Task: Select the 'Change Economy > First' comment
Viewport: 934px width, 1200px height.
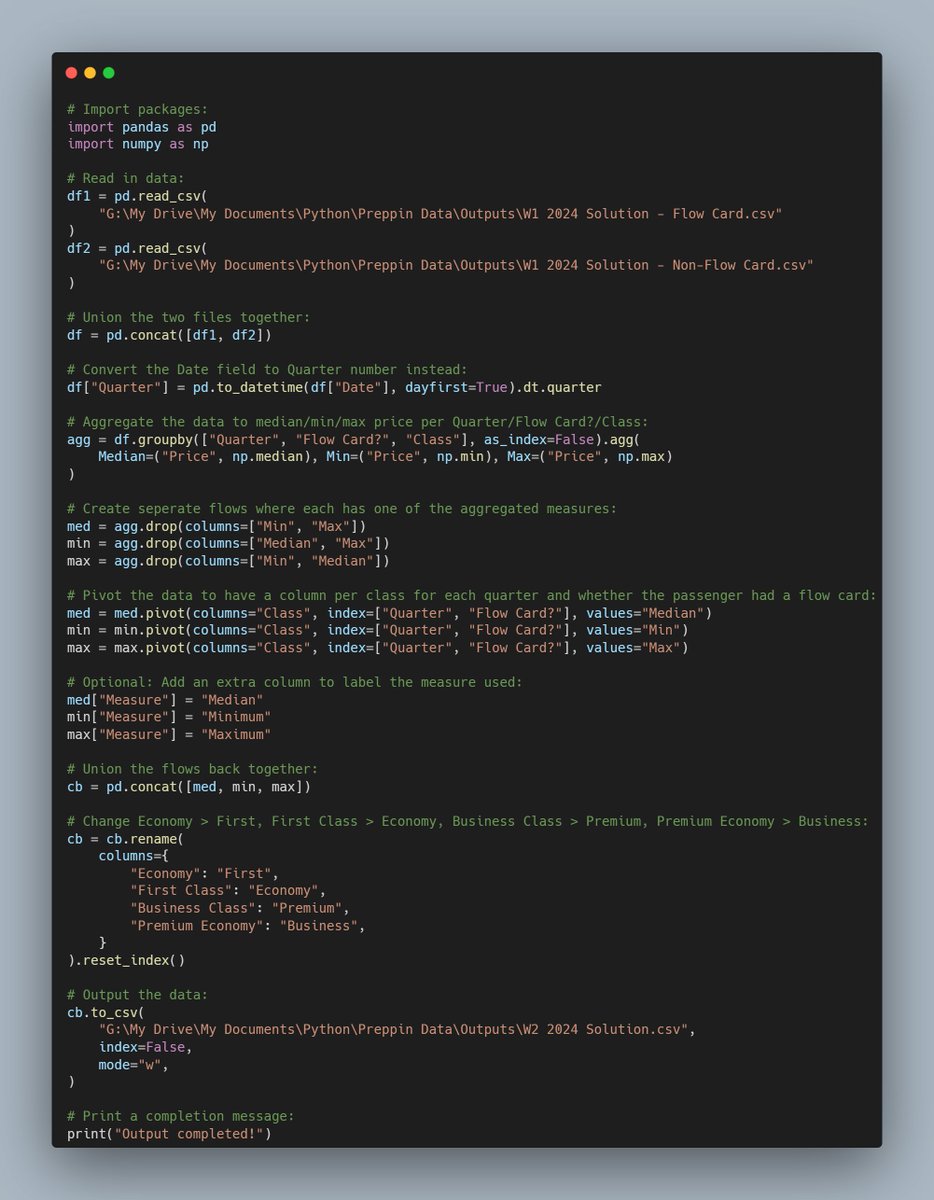Action: point(468,821)
